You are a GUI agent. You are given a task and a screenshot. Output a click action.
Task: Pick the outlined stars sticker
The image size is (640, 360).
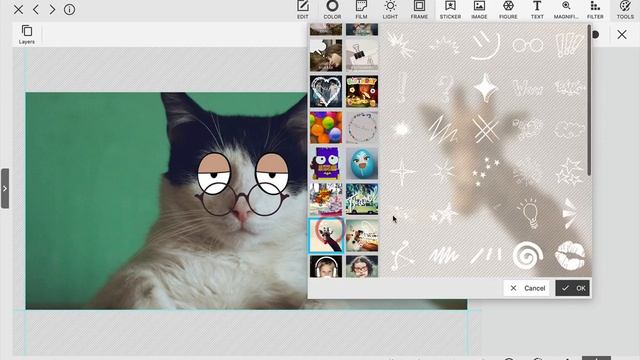point(570,172)
